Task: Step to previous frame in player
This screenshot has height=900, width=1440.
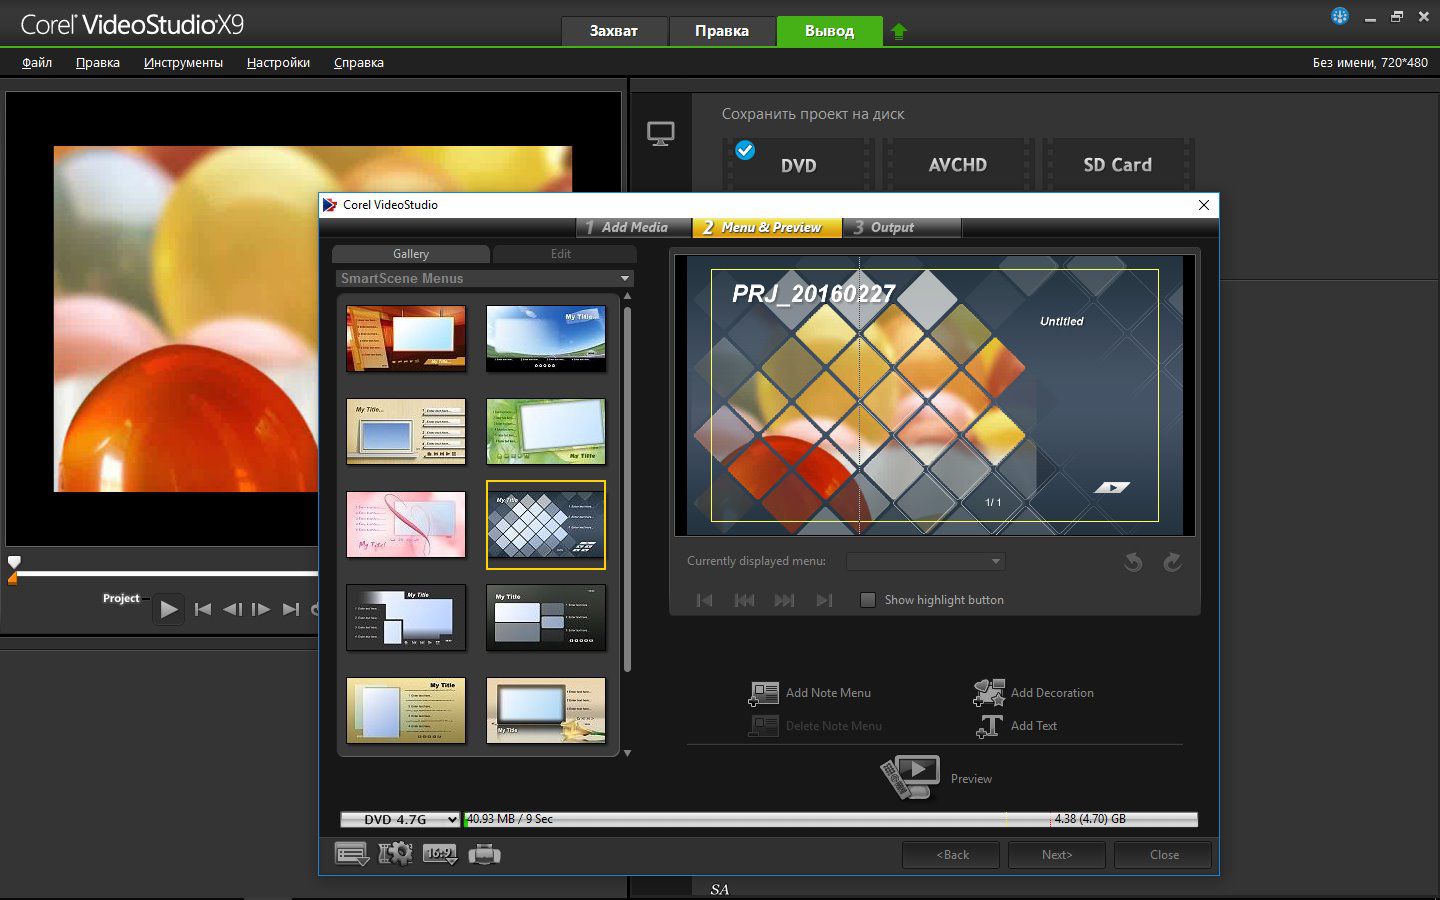Action: tap(232, 609)
